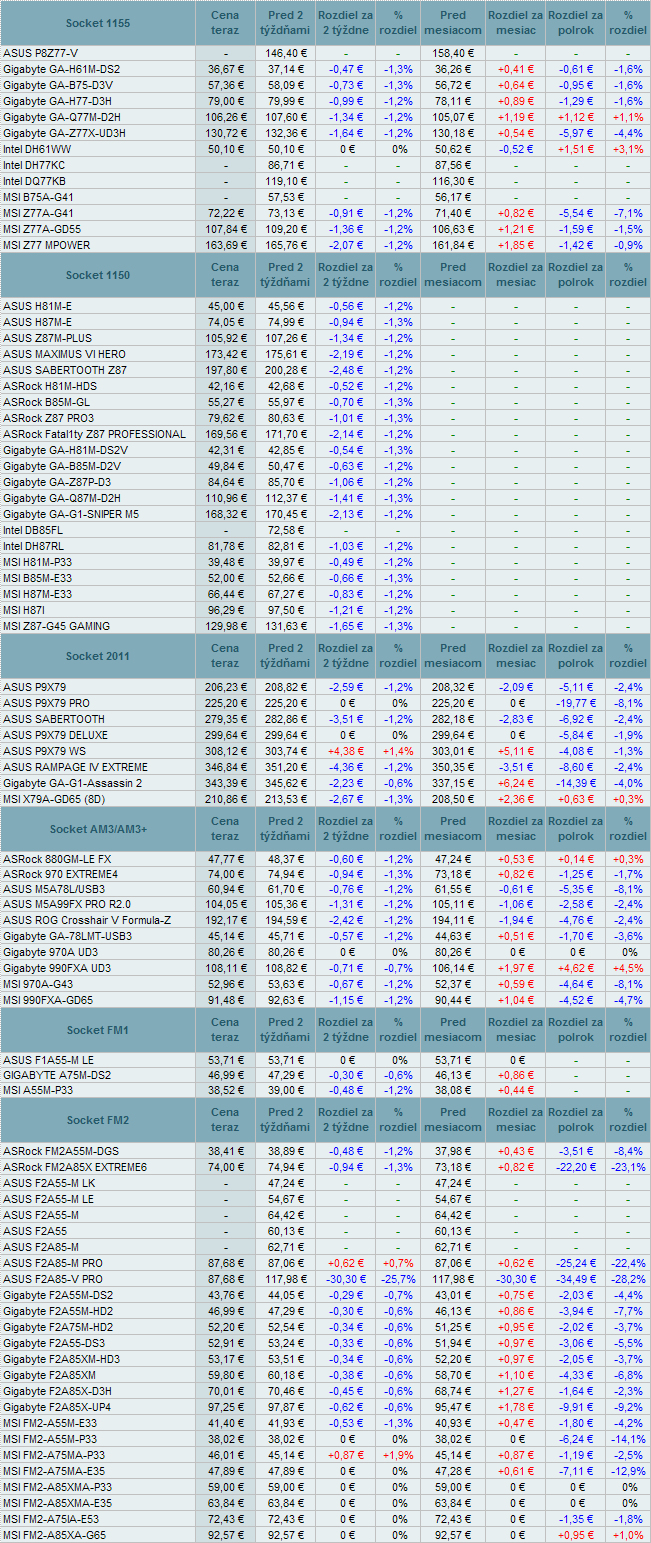Click the -19,77 € half-year difference for P9X79 PRO
This screenshot has width=651, height=1543.
577,703
